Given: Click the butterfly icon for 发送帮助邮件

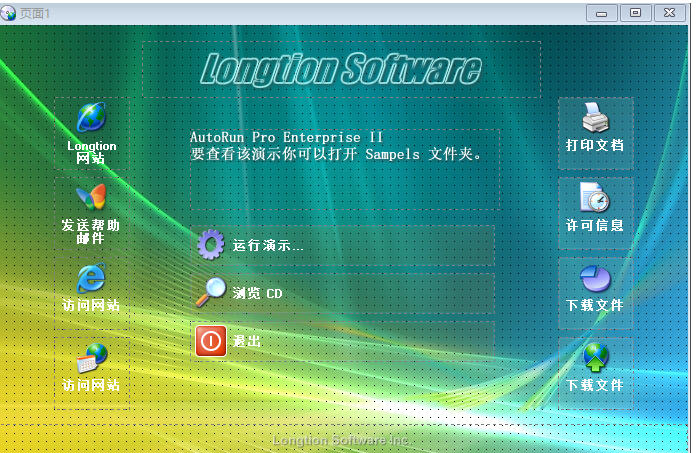Looking at the screenshot, I should pos(91,197).
